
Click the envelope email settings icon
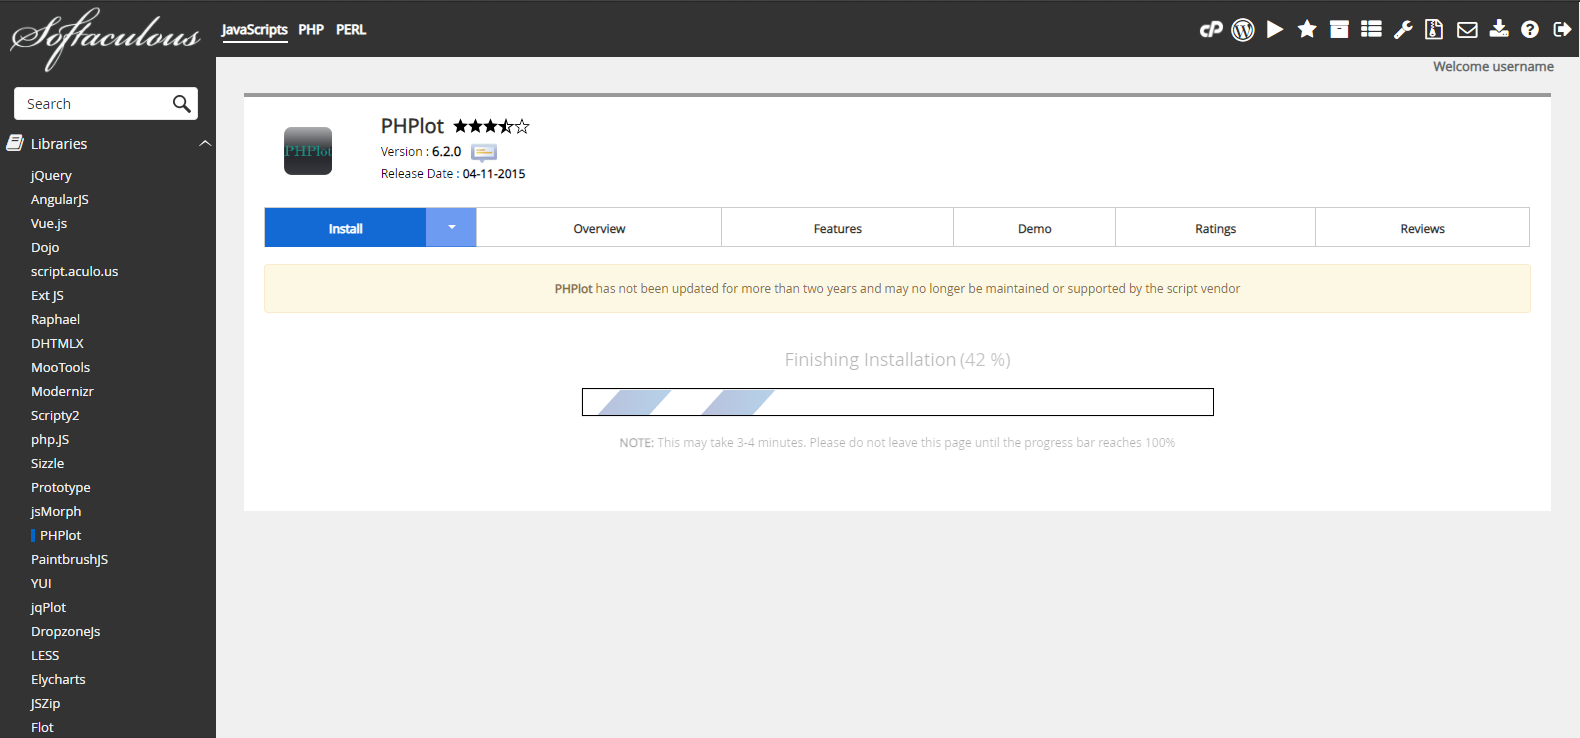[x=1467, y=30]
